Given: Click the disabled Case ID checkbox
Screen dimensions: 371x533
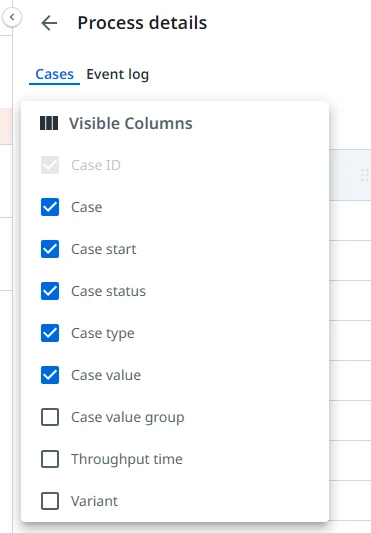Looking at the screenshot, I should coord(50,165).
